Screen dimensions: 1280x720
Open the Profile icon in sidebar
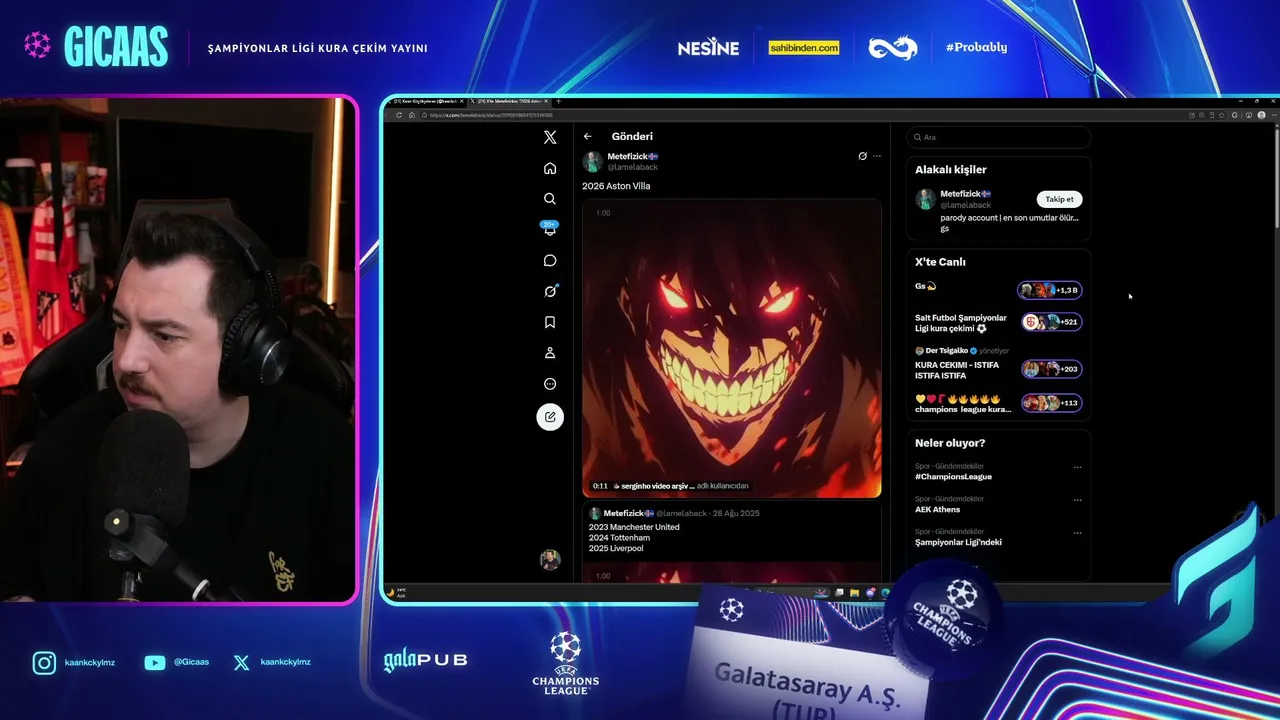tap(550, 353)
